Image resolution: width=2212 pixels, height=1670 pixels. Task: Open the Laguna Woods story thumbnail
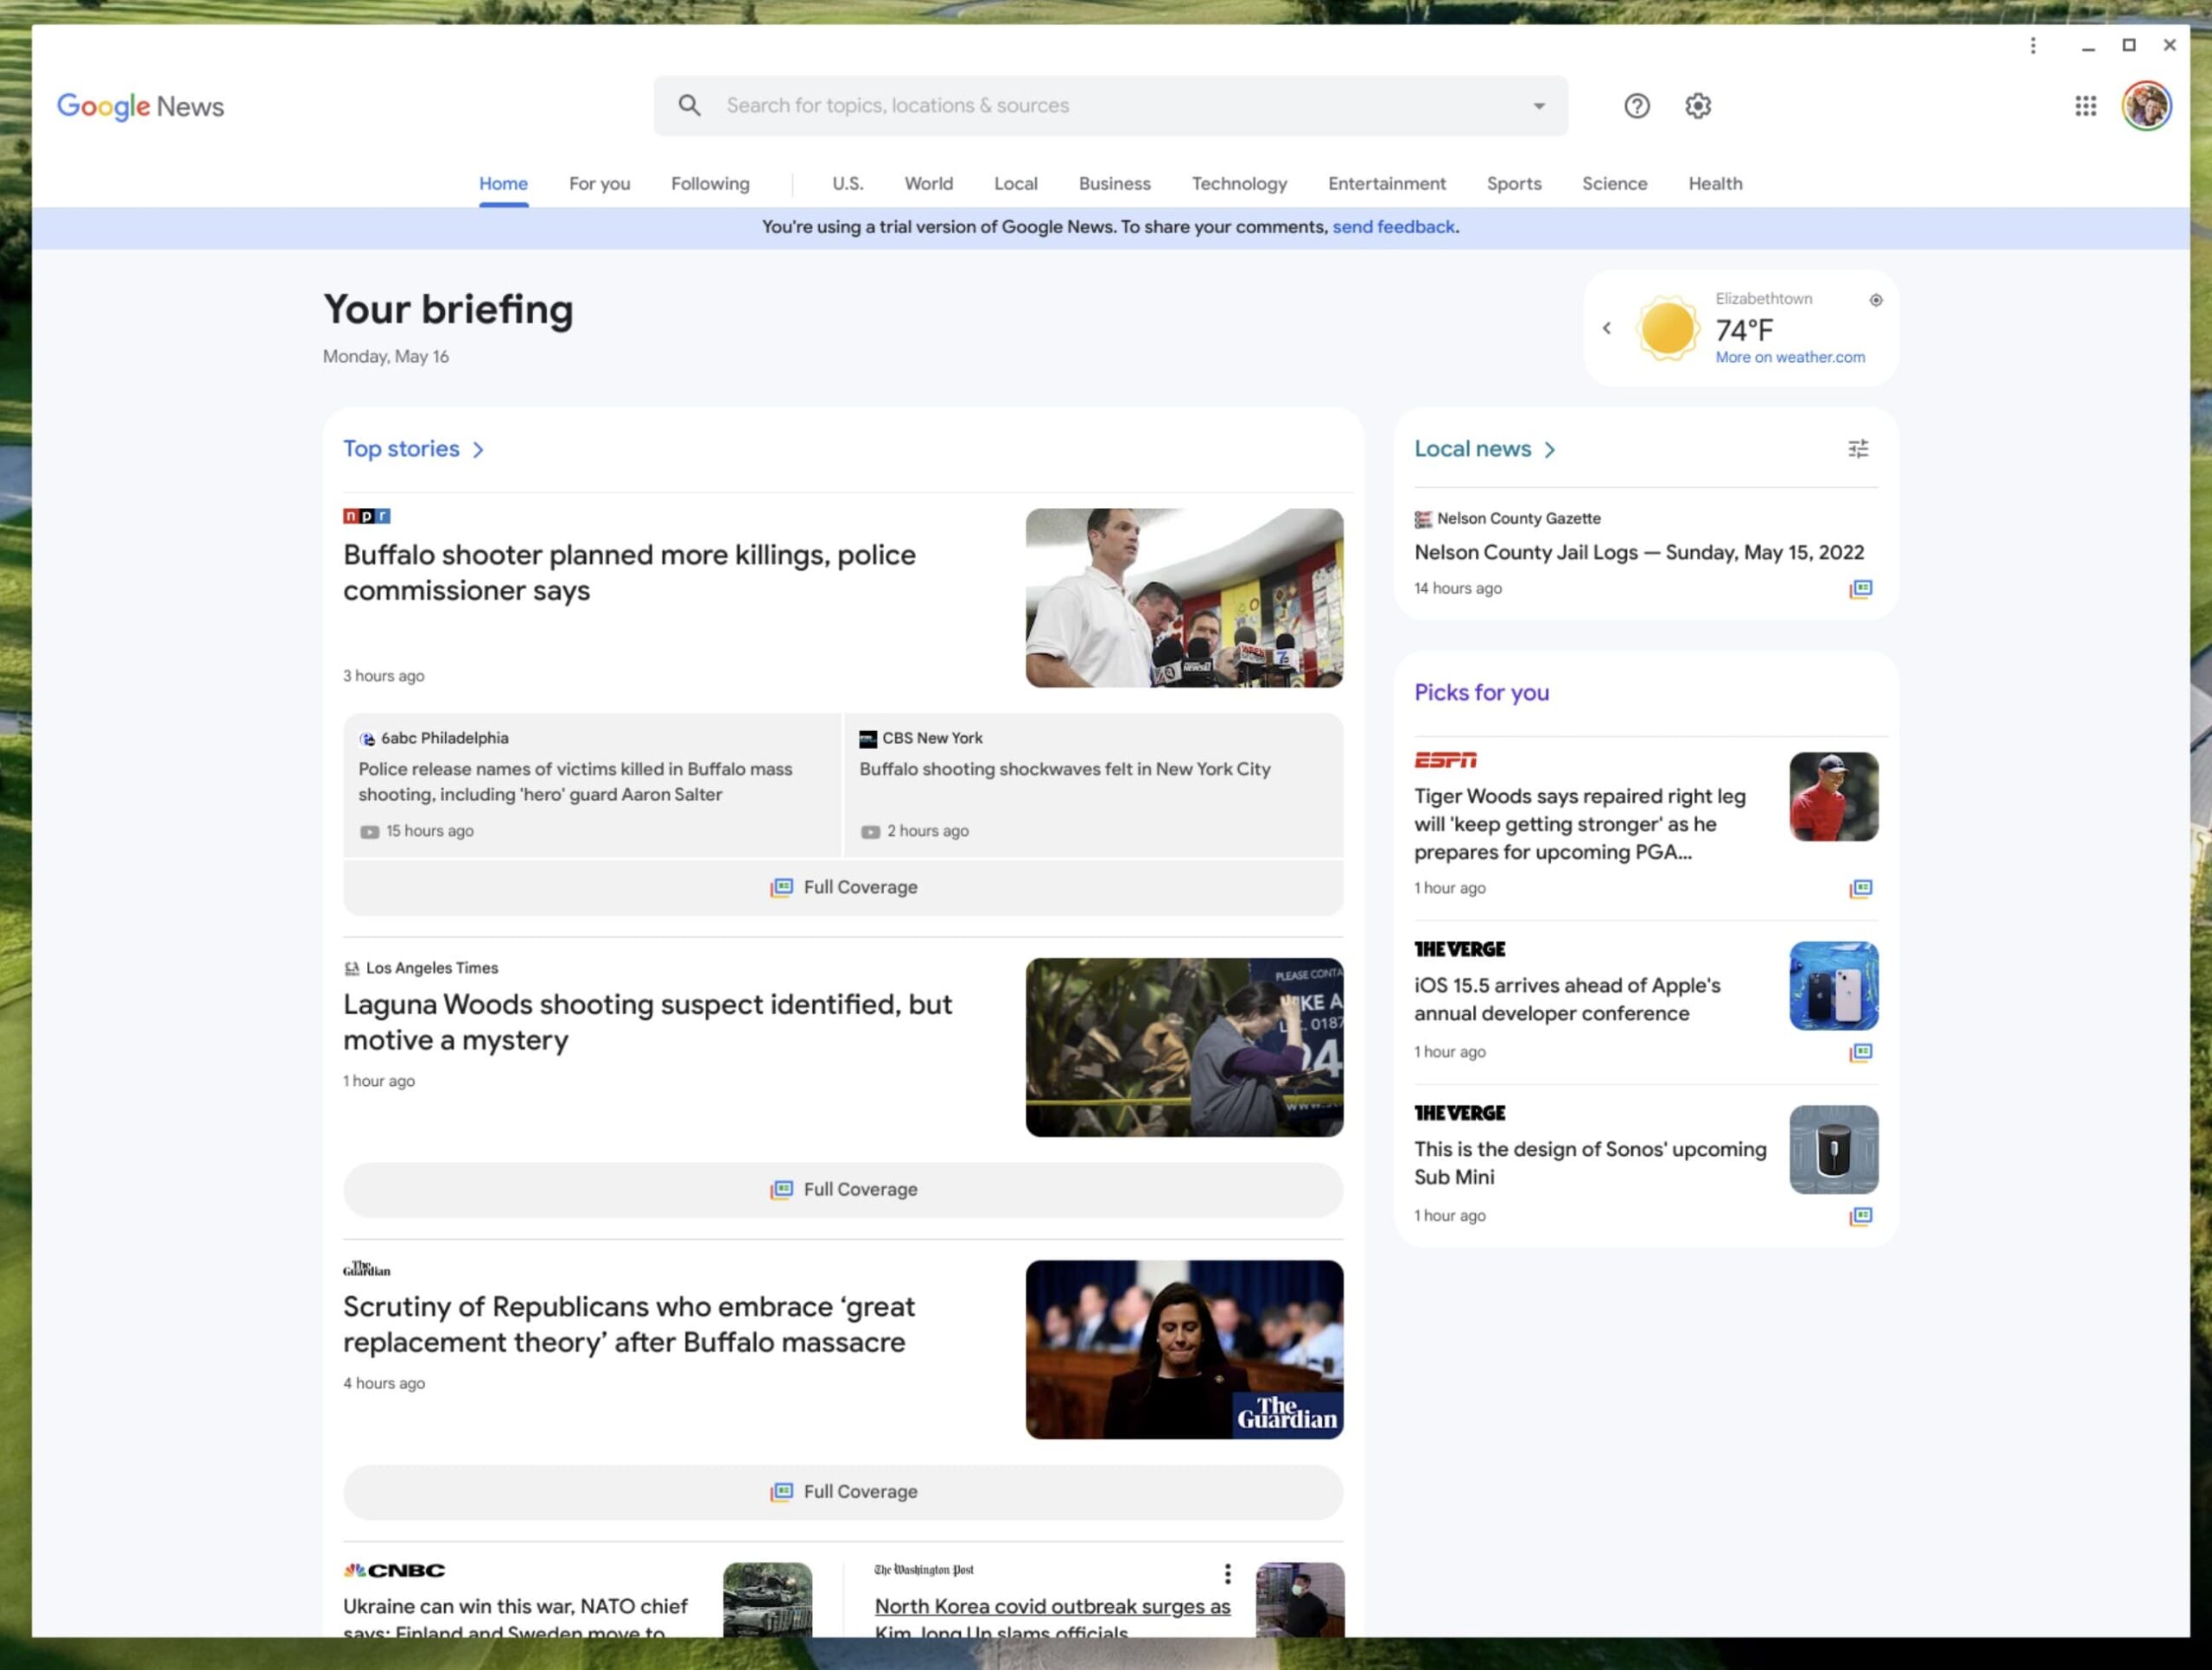click(1184, 1047)
